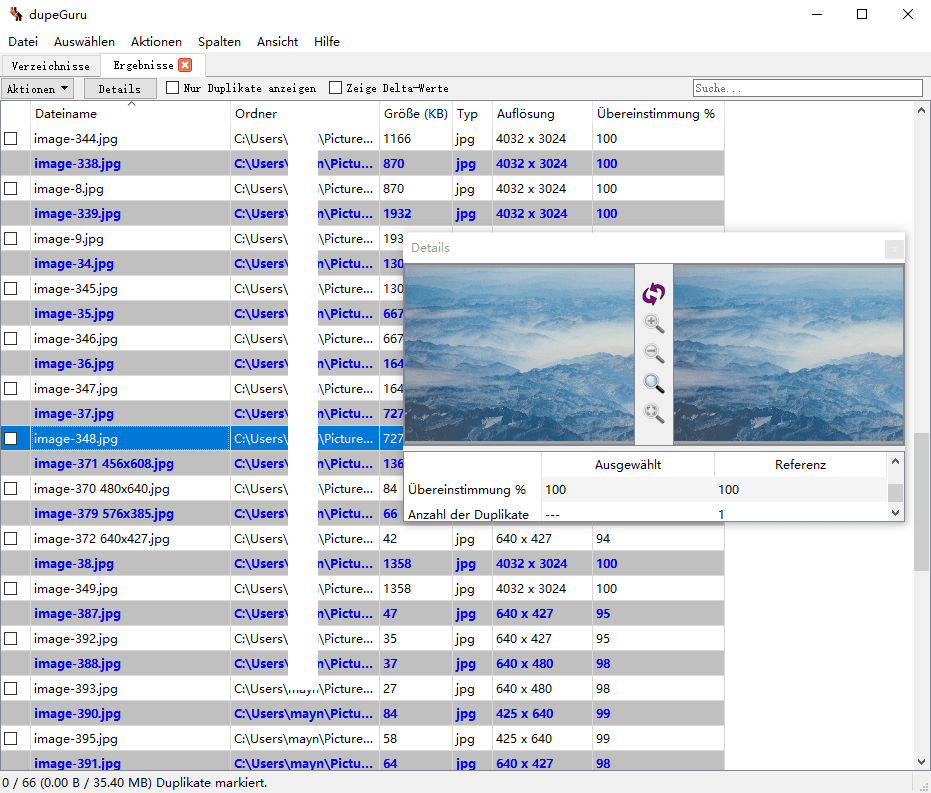This screenshot has width=931, height=793.
Task: Click the Details button
Action: [x=119, y=89]
